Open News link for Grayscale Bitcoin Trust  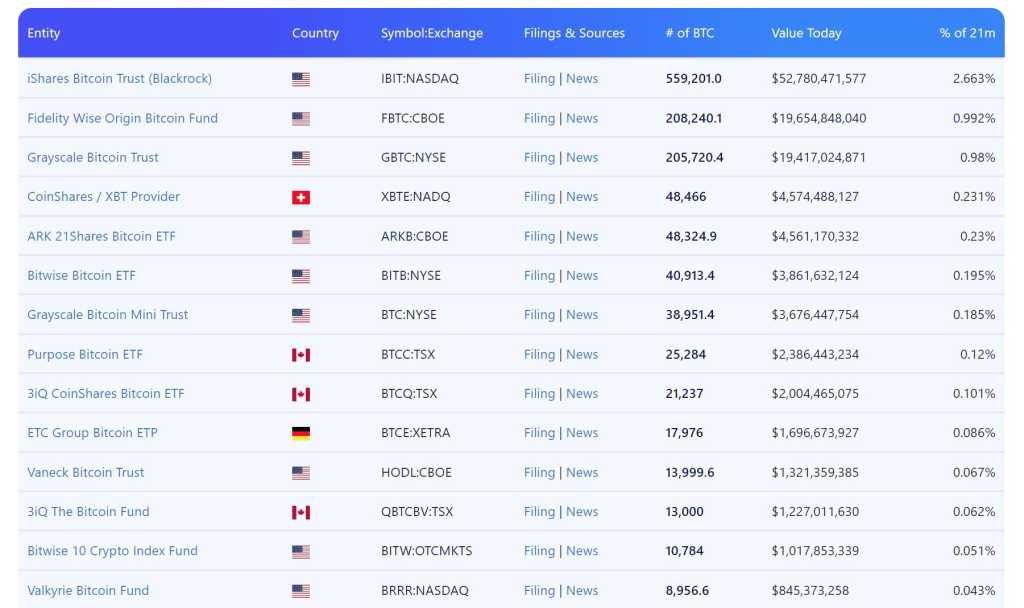point(582,157)
